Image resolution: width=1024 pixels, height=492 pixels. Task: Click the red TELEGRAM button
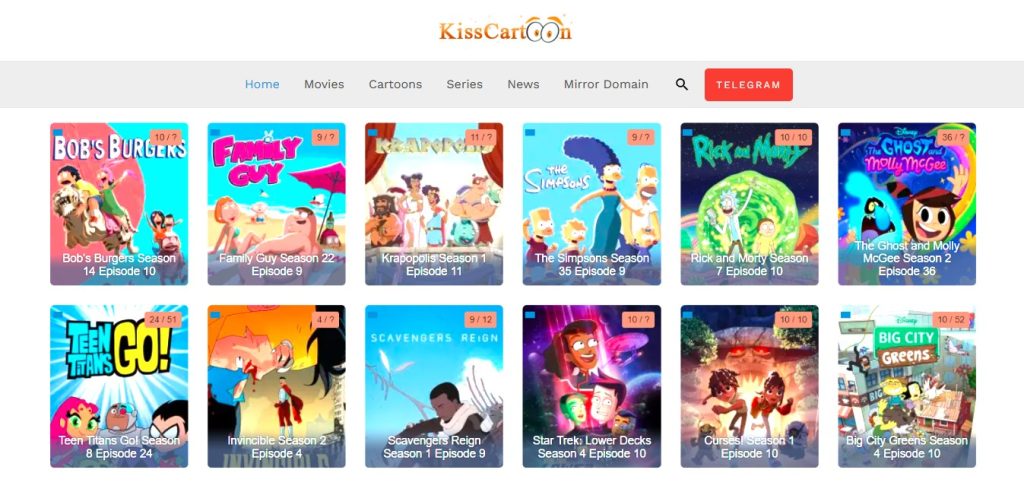pos(748,85)
